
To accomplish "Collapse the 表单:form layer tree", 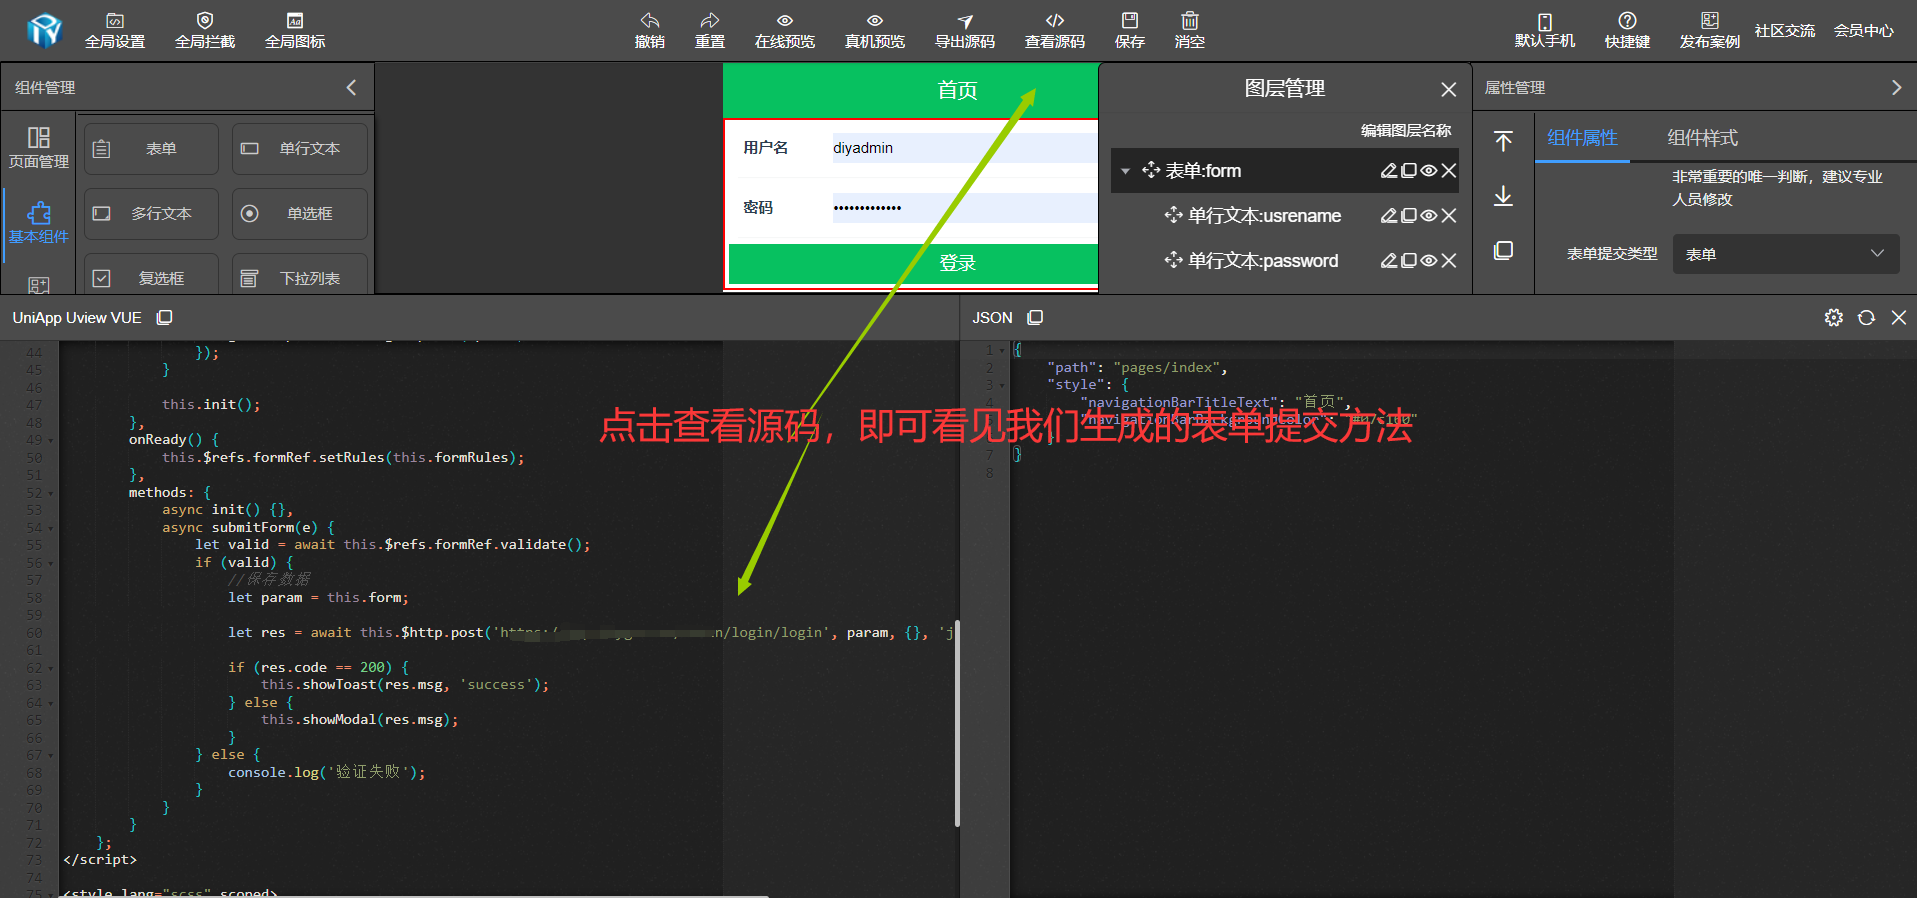I will click(x=1125, y=171).
